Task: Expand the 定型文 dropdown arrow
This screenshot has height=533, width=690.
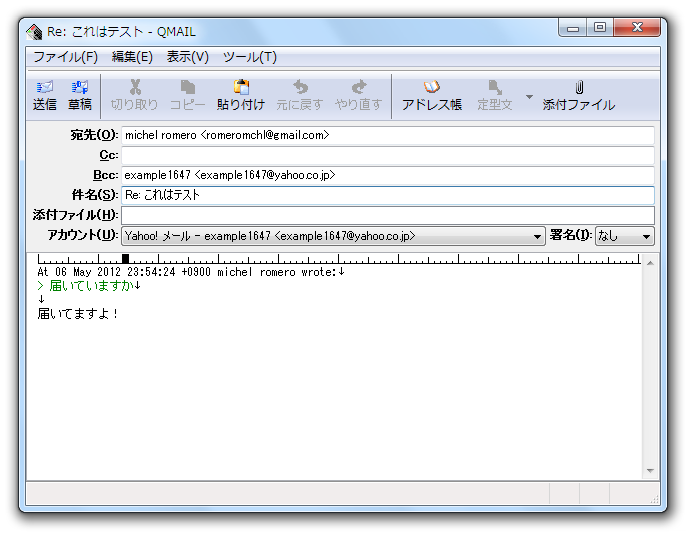Action: tap(529, 97)
